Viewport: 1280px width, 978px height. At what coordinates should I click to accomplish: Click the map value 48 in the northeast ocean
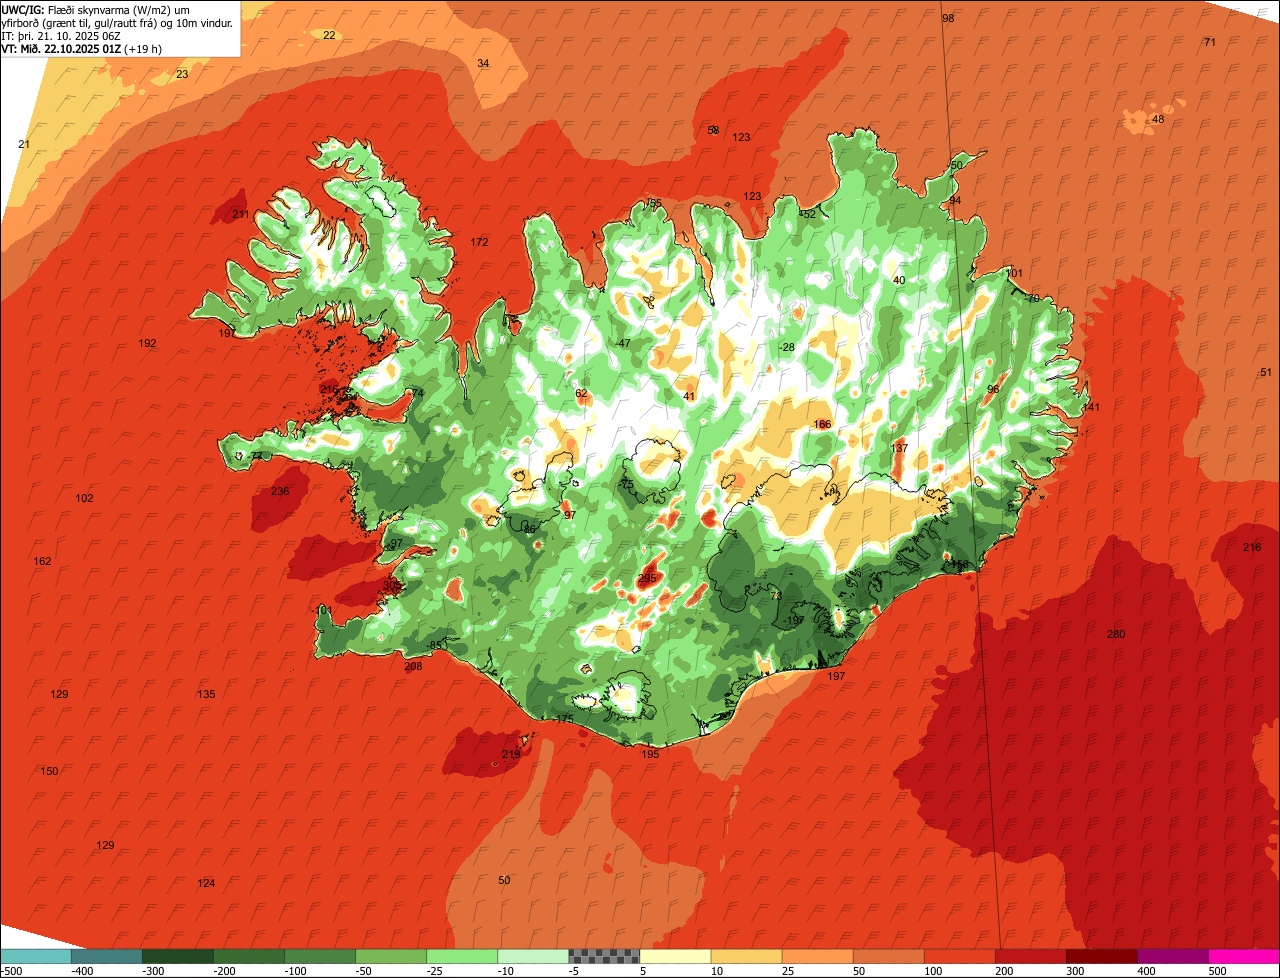(1158, 119)
